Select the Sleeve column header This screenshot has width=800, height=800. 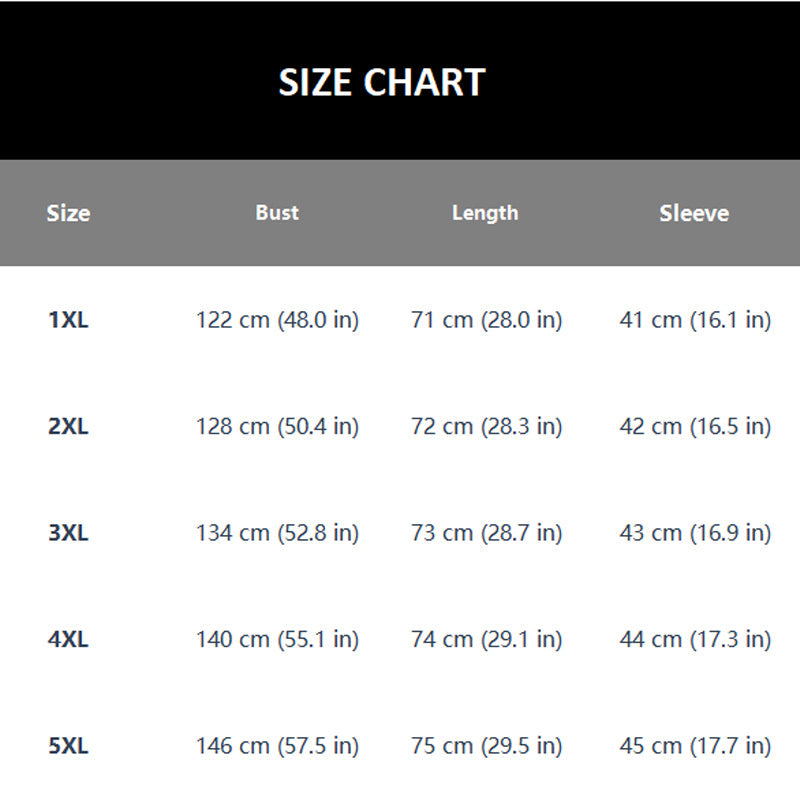(x=694, y=213)
